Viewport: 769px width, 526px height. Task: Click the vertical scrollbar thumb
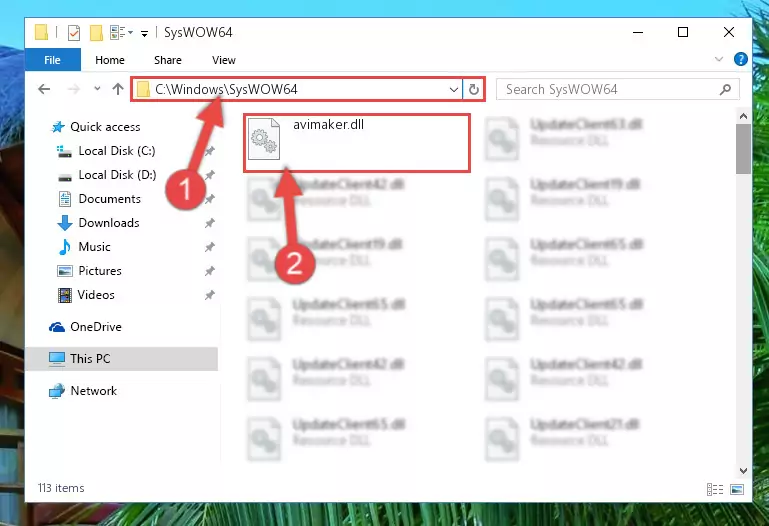(743, 149)
